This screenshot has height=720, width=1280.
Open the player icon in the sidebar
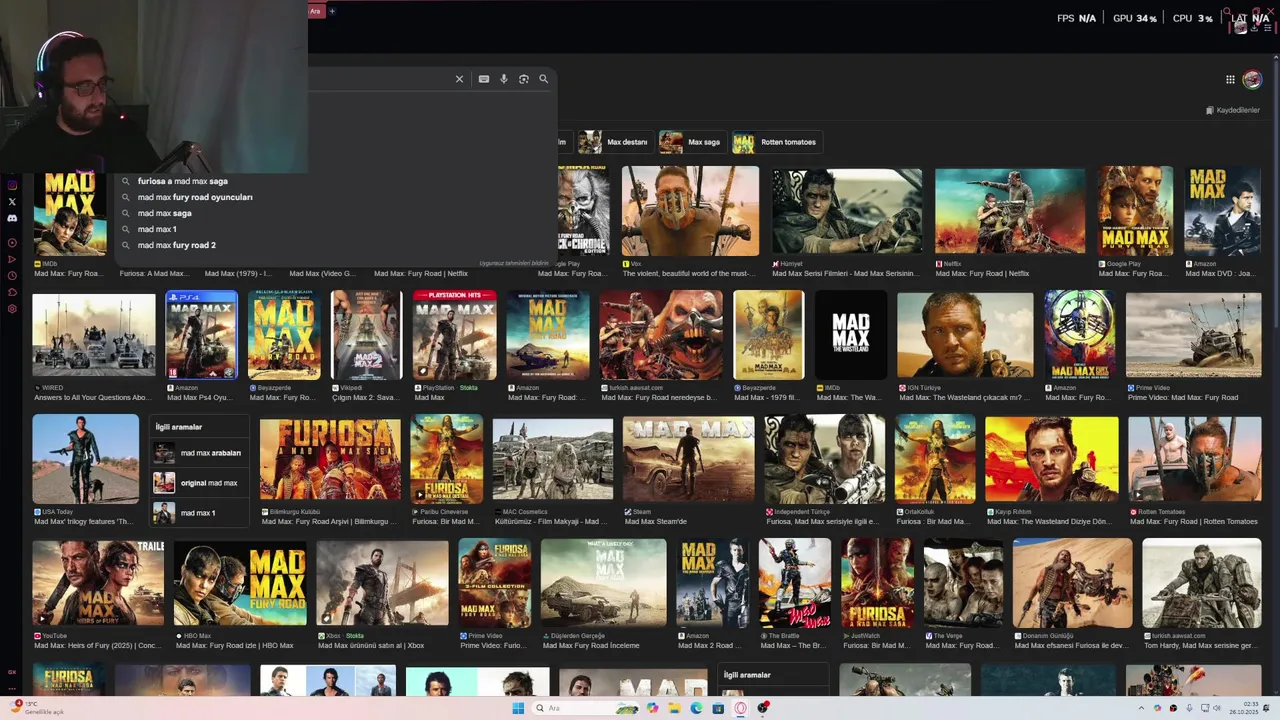coord(12,243)
